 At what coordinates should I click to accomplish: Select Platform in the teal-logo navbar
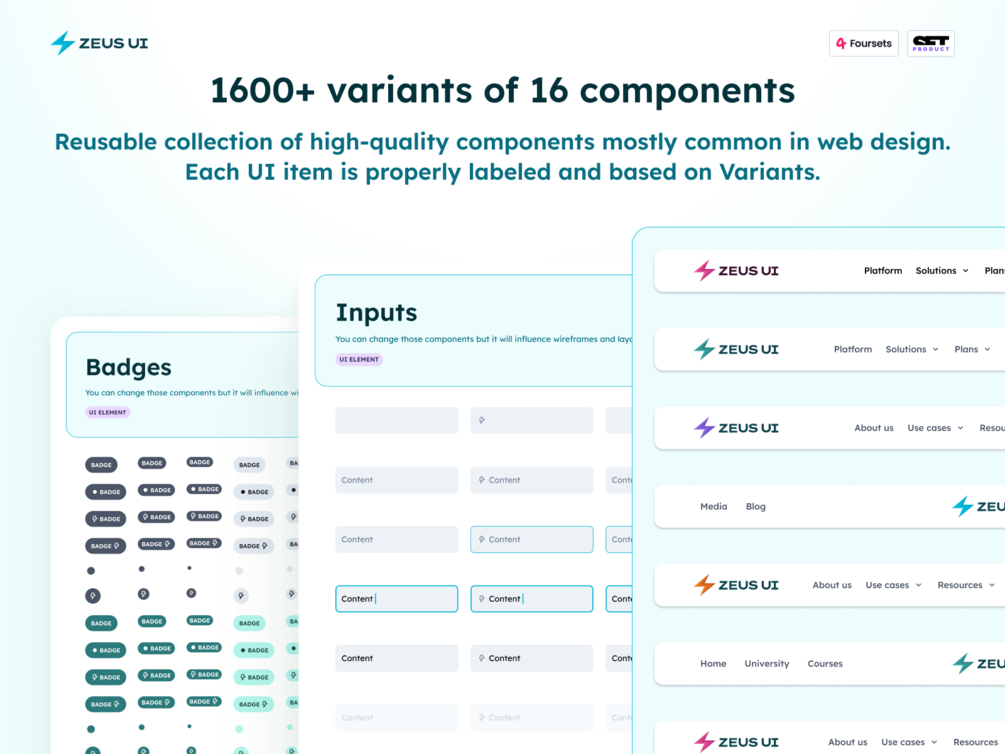852,349
